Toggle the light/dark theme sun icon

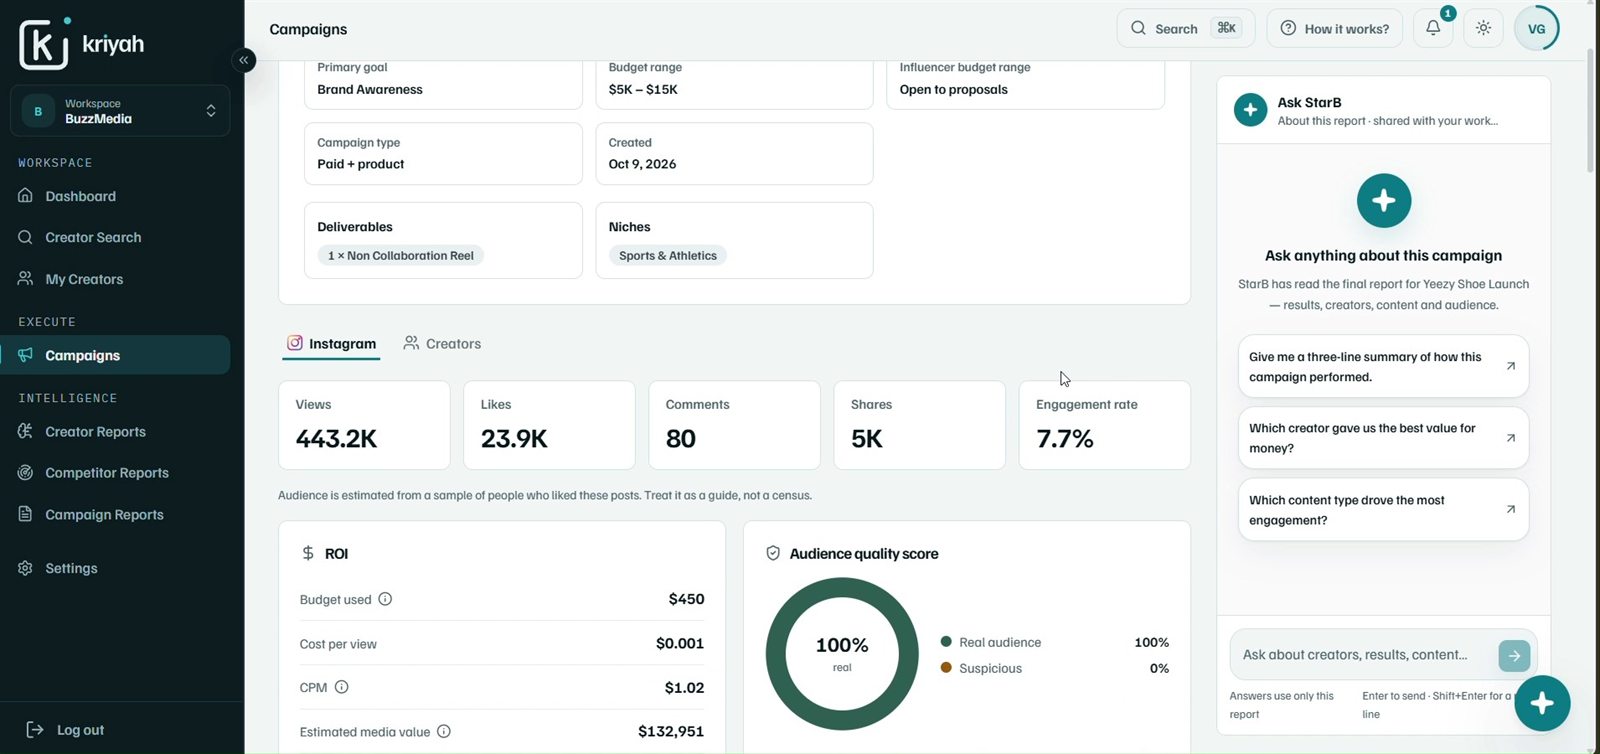(1484, 28)
